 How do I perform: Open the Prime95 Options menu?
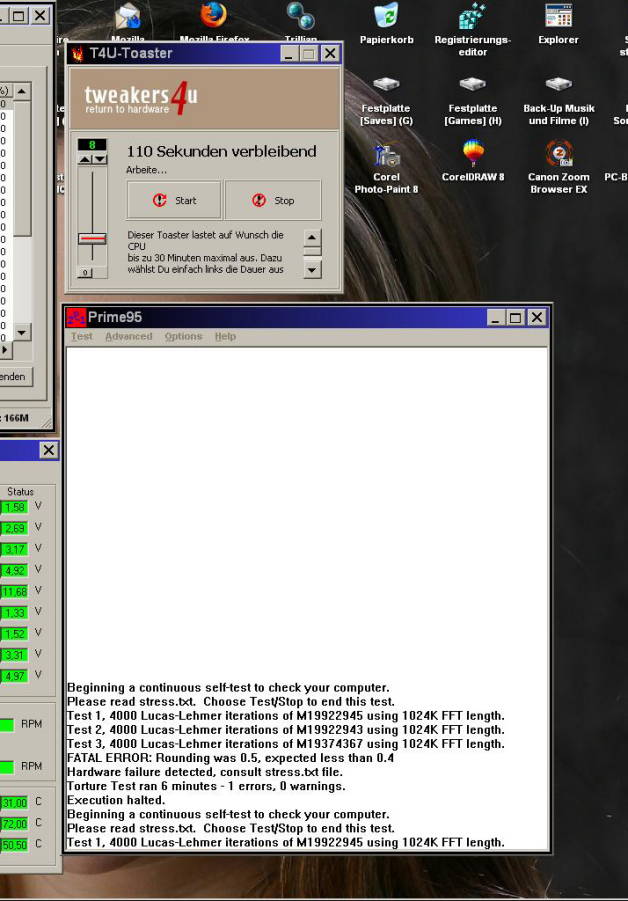pyautogui.click(x=183, y=336)
